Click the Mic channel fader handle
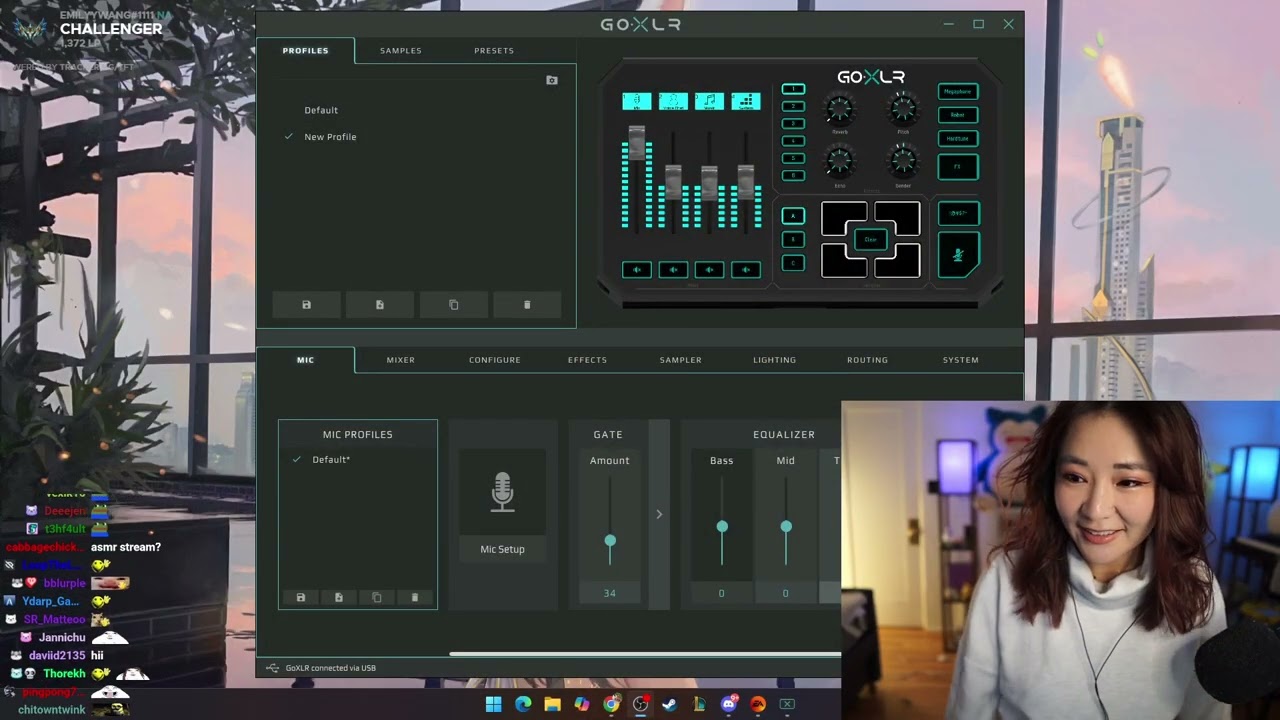The image size is (1280, 720). click(x=637, y=143)
